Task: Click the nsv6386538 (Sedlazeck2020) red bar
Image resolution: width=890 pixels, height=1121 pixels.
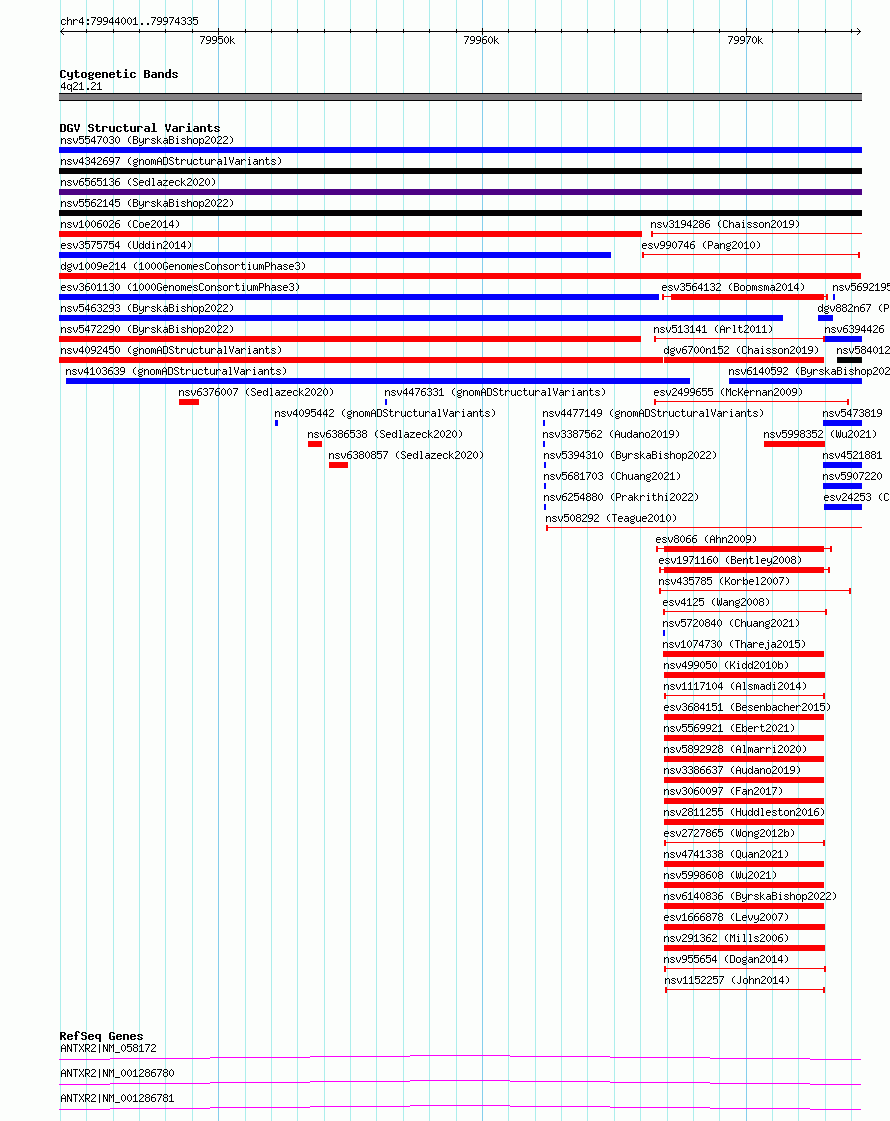Action: (x=315, y=444)
